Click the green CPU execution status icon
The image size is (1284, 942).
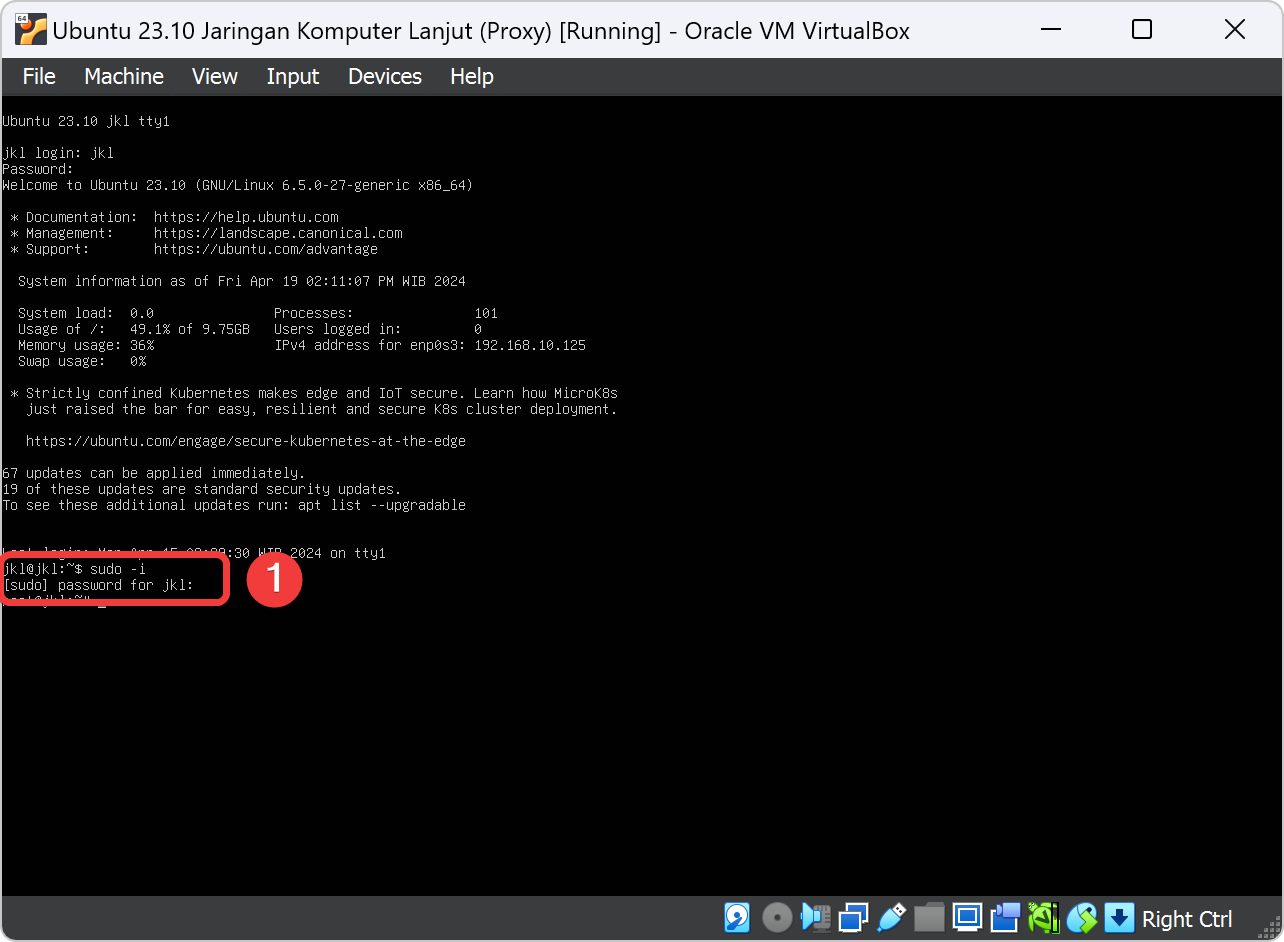1043,917
